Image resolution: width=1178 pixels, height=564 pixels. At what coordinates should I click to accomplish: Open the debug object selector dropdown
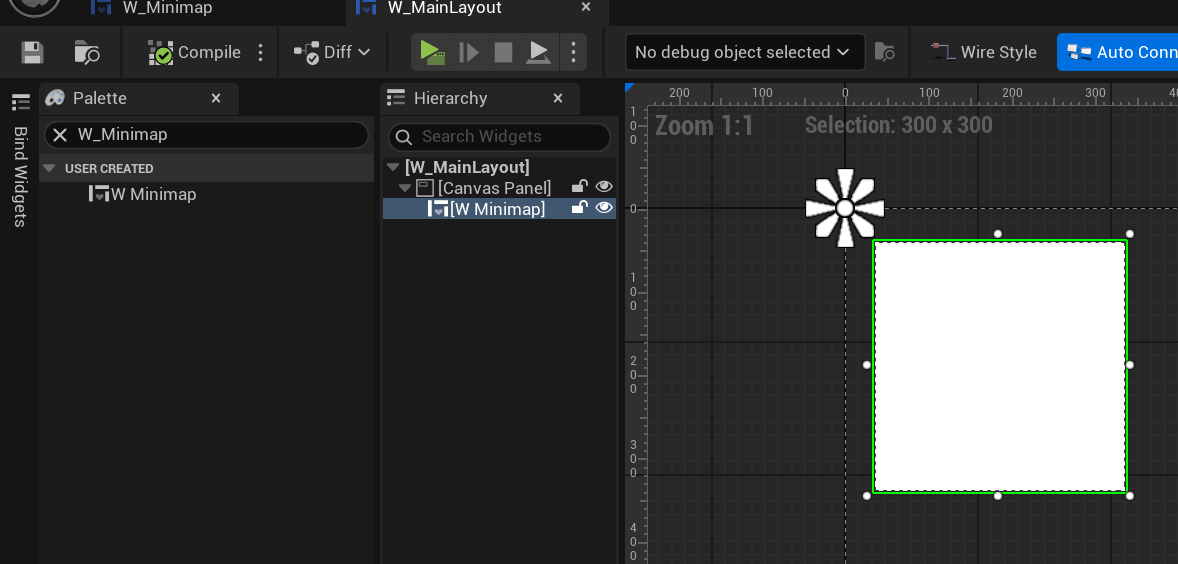744,52
